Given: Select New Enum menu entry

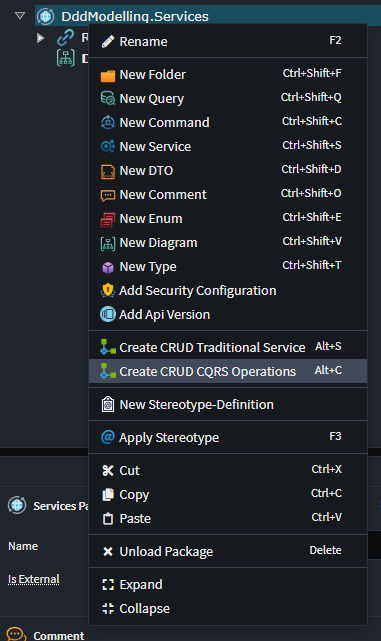Looking at the screenshot, I should pos(228,219).
